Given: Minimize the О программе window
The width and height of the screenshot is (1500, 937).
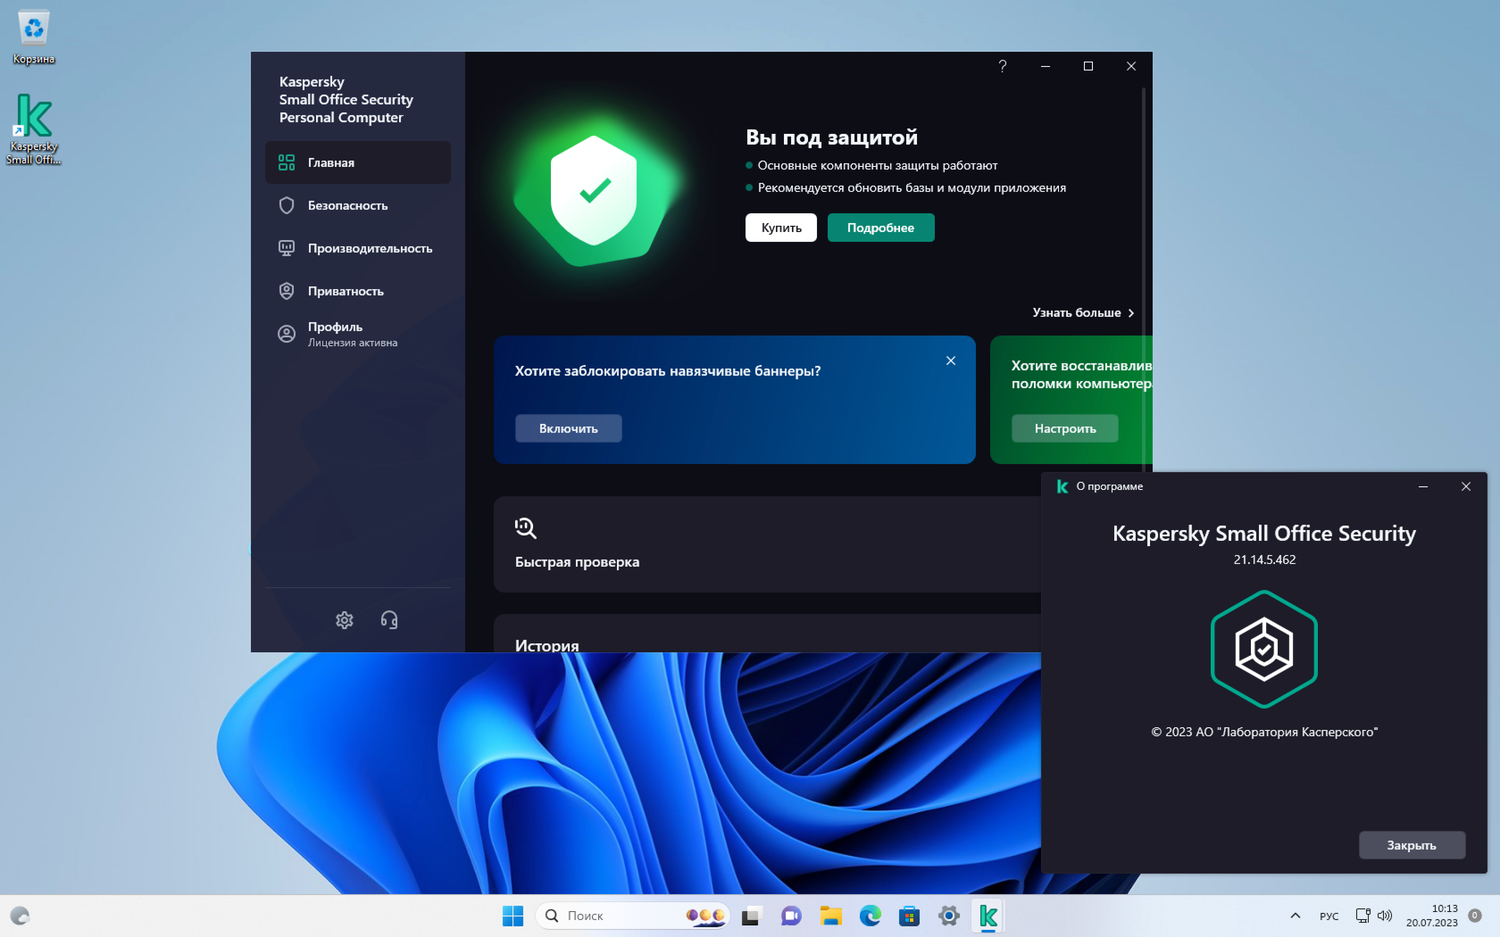Looking at the screenshot, I should [x=1423, y=487].
